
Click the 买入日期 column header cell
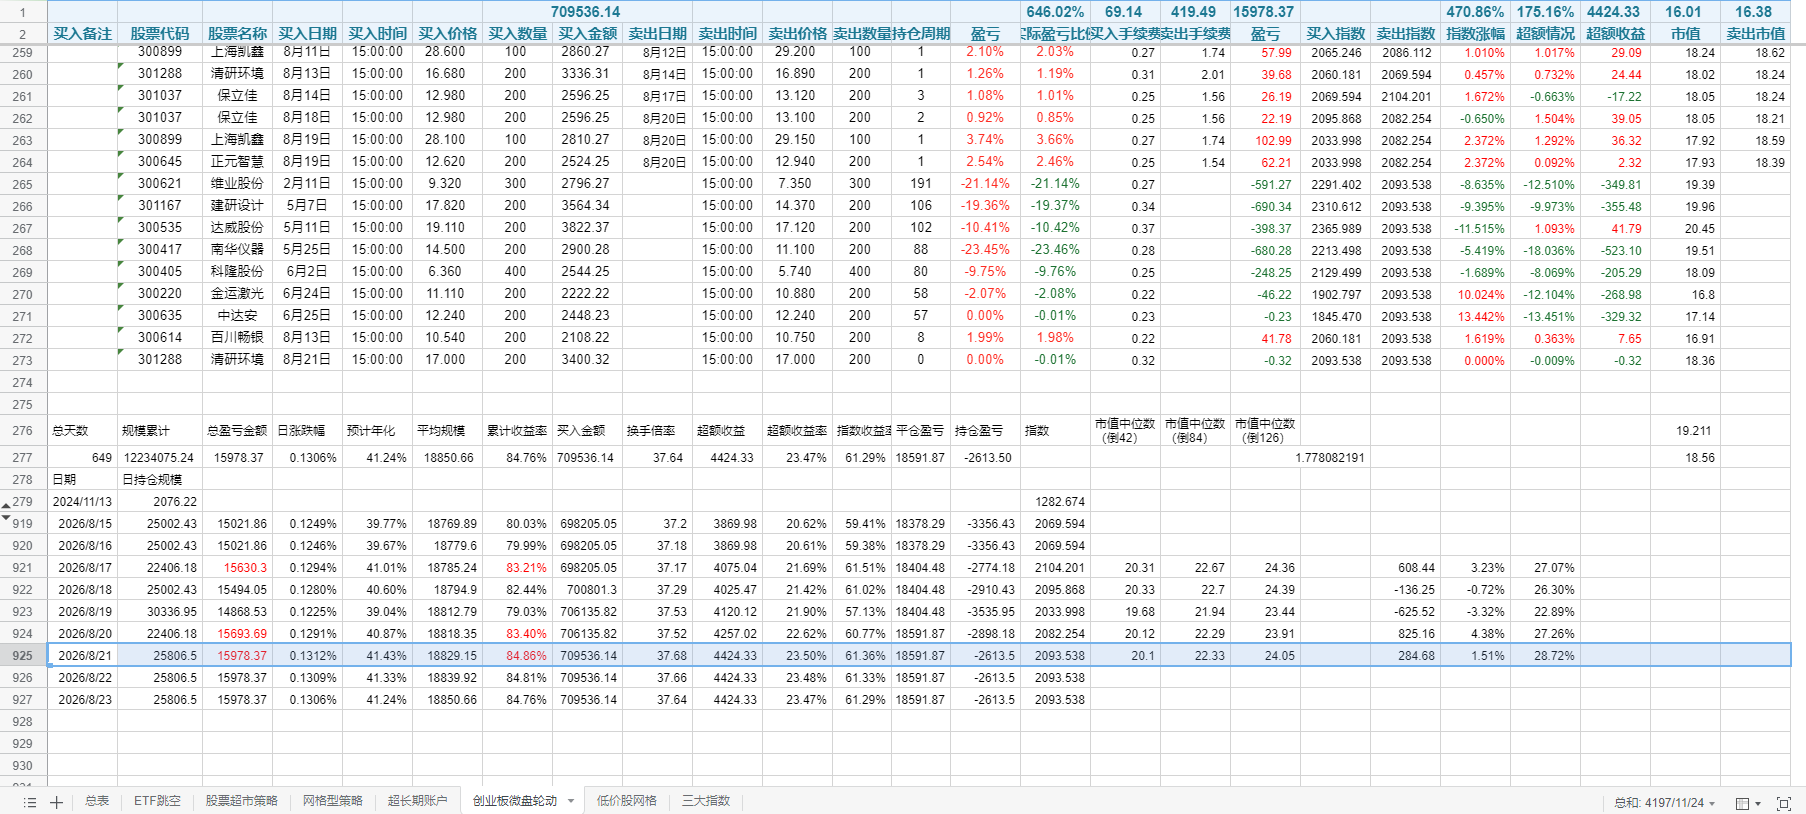click(x=307, y=33)
